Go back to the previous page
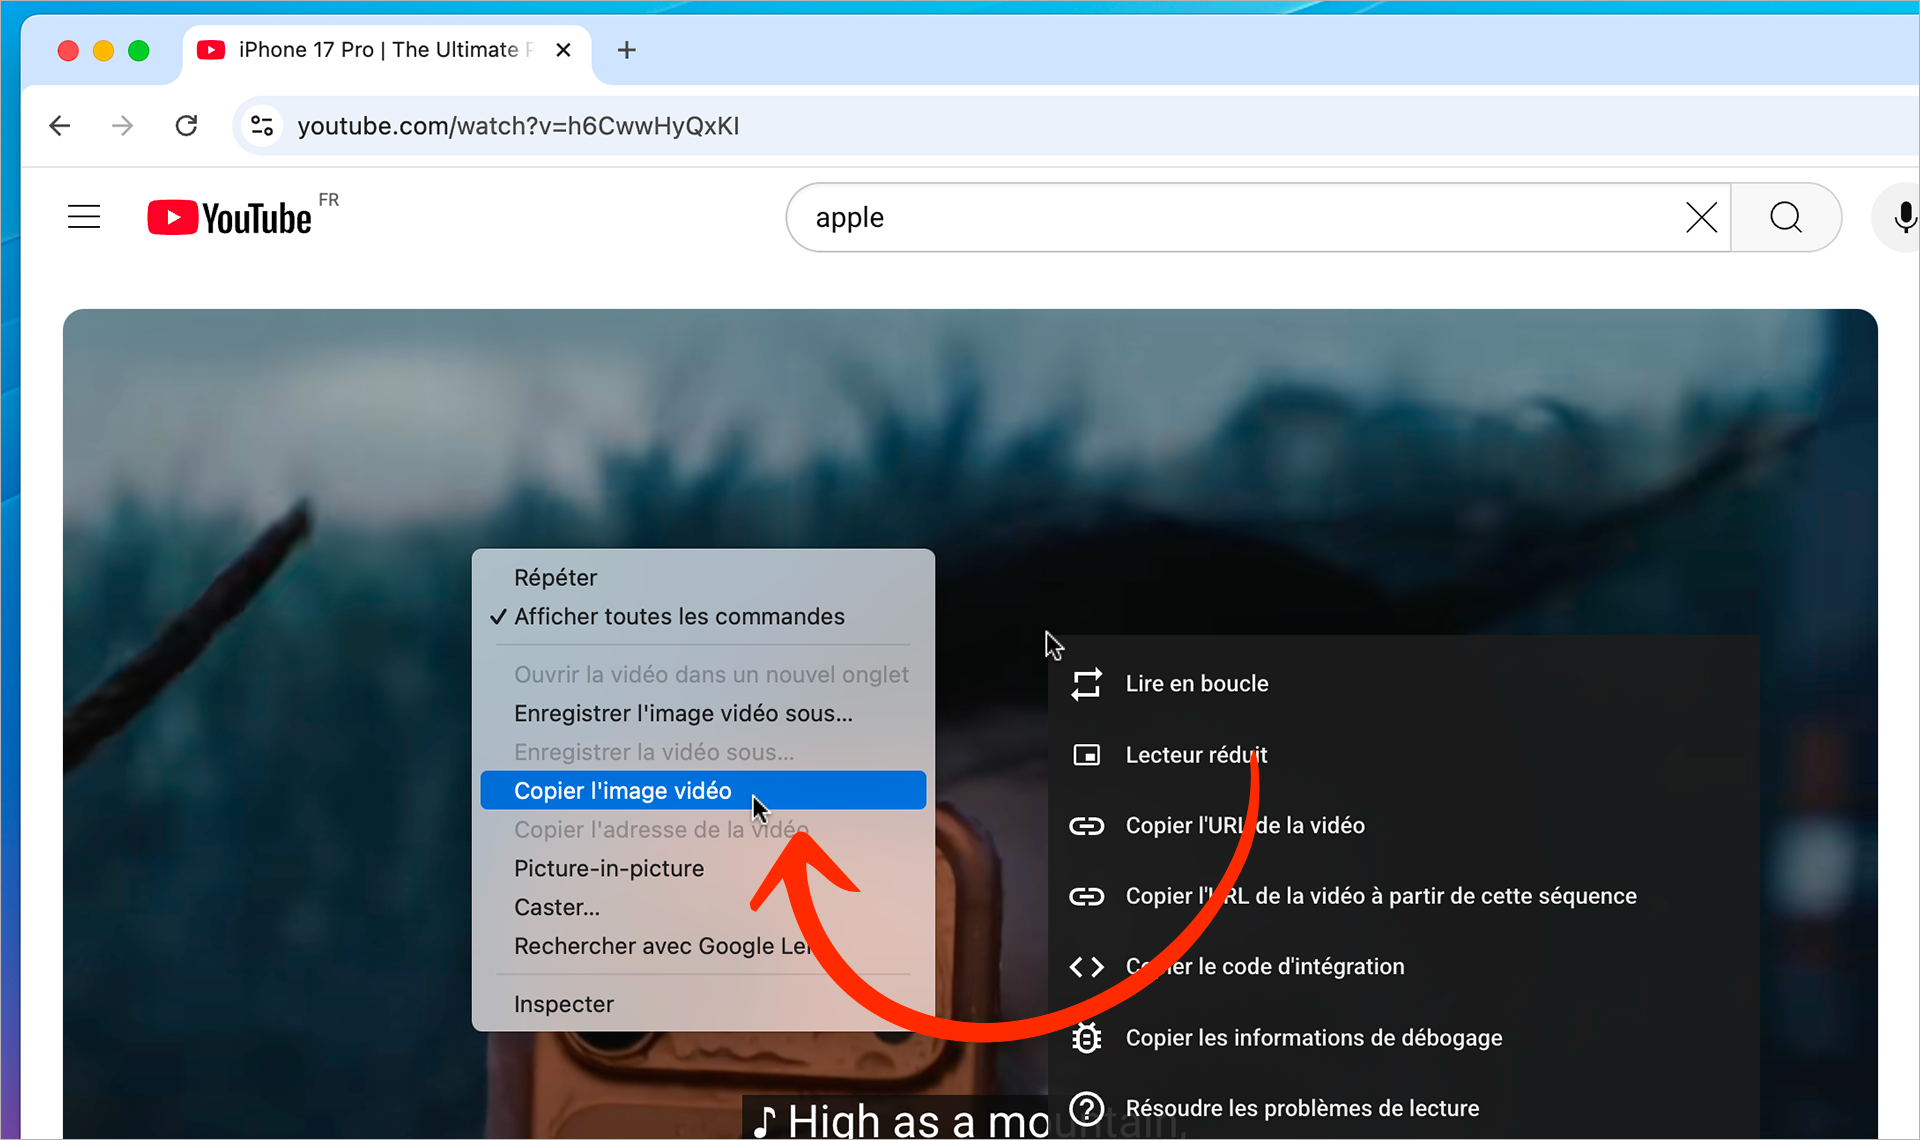This screenshot has height=1140, width=1920. coord(60,126)
